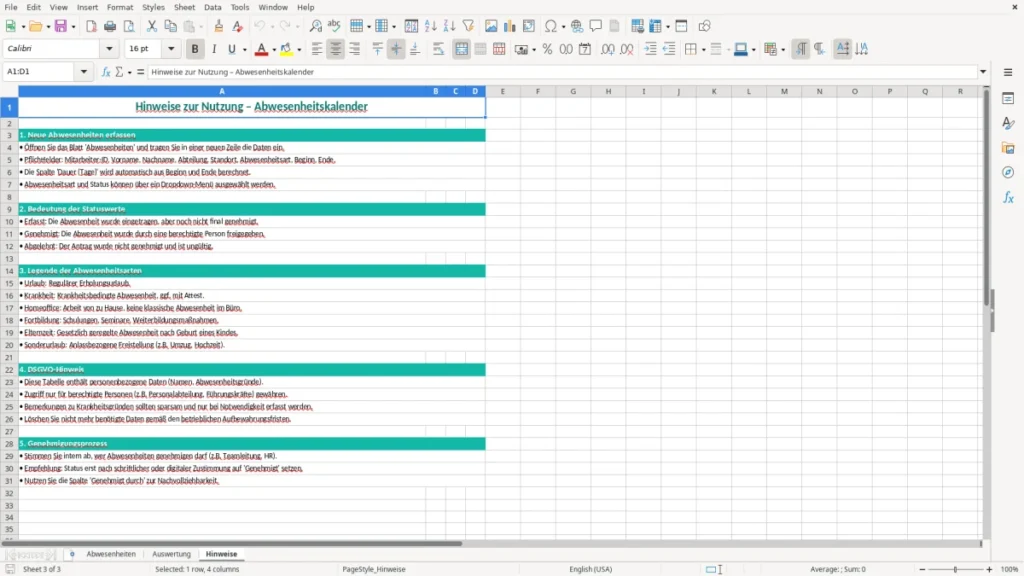1024x576 pixels.
Task: Click zoom out minus button
Action: 922,569
